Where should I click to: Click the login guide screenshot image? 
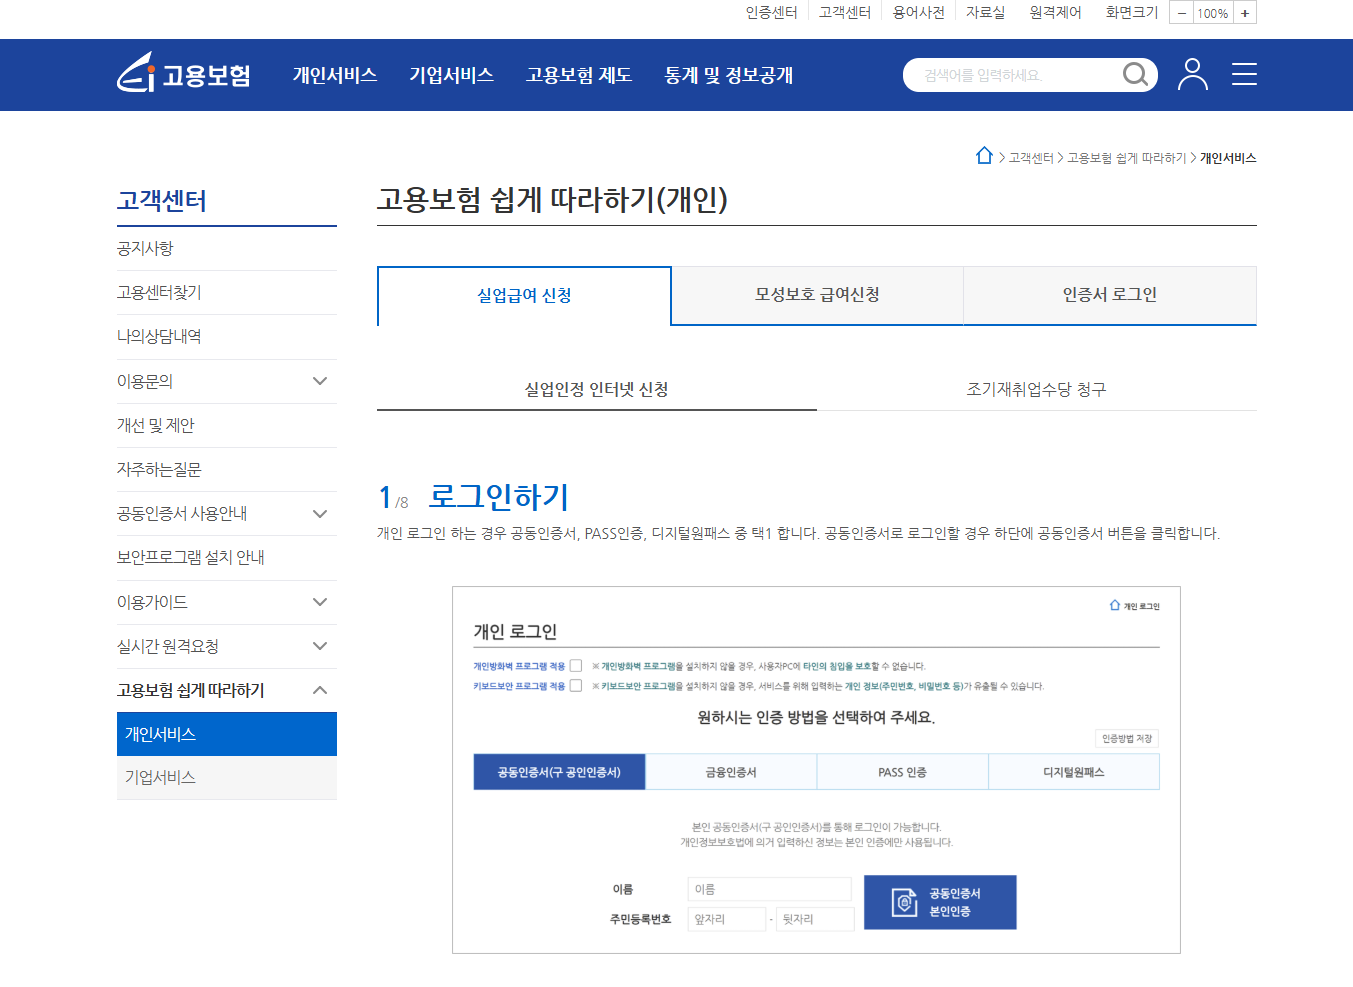(816, 770)
